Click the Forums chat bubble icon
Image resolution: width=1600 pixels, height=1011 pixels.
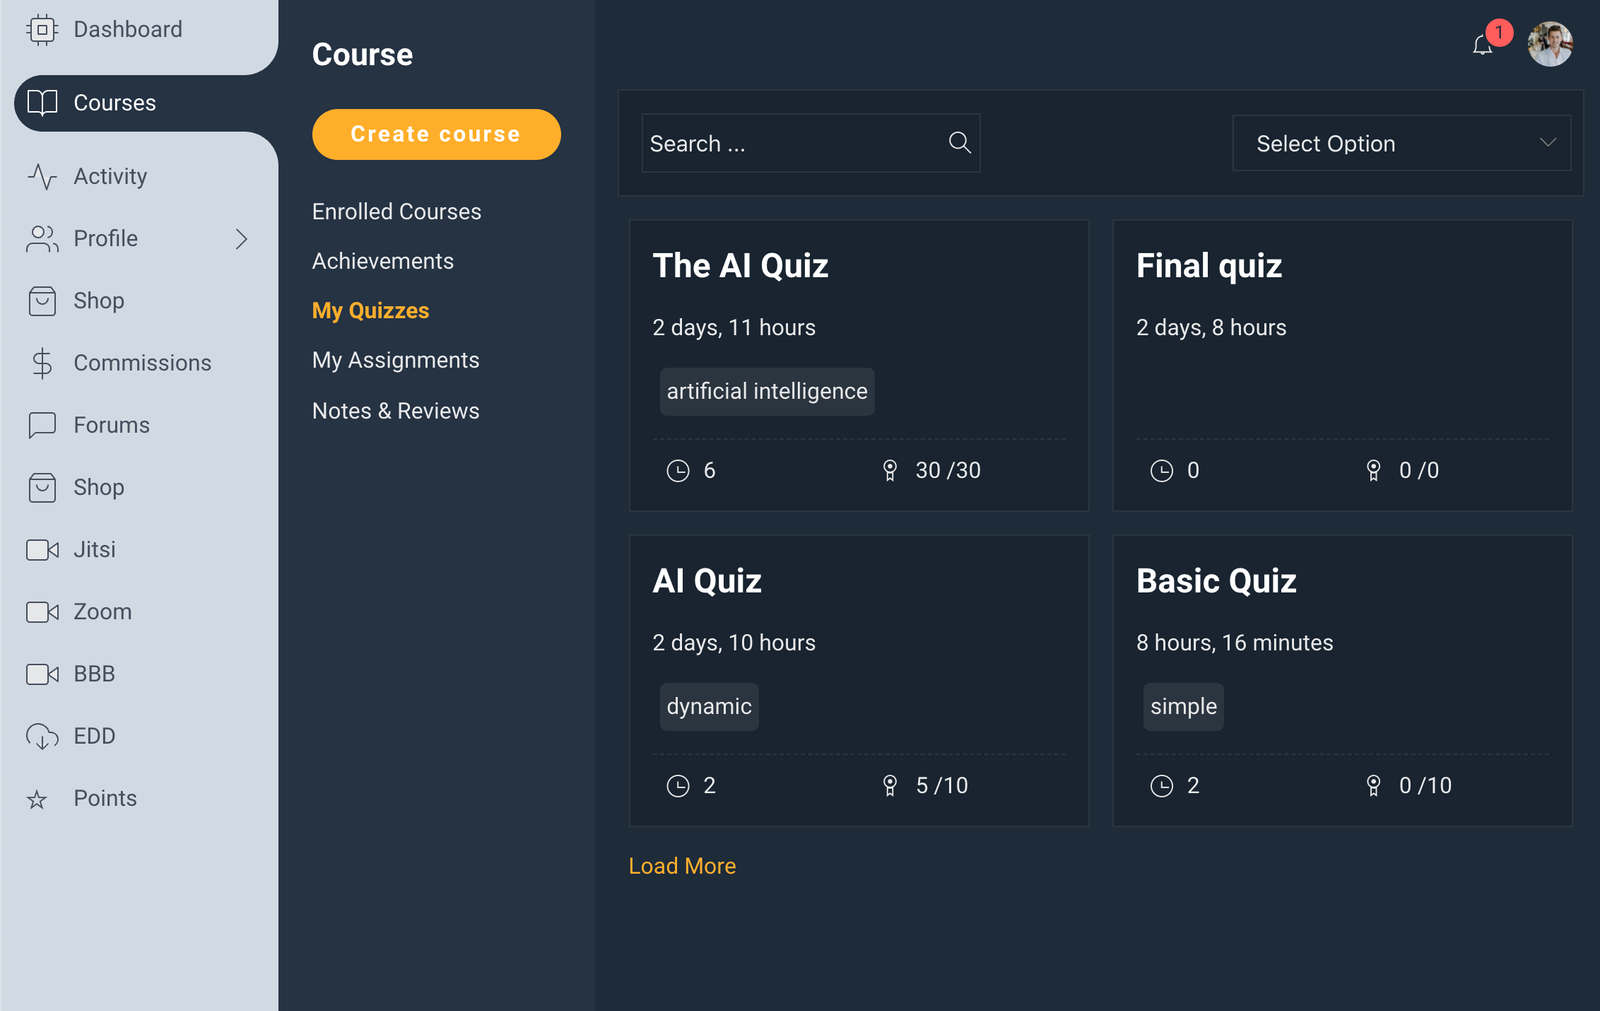[x=42, y=425]
